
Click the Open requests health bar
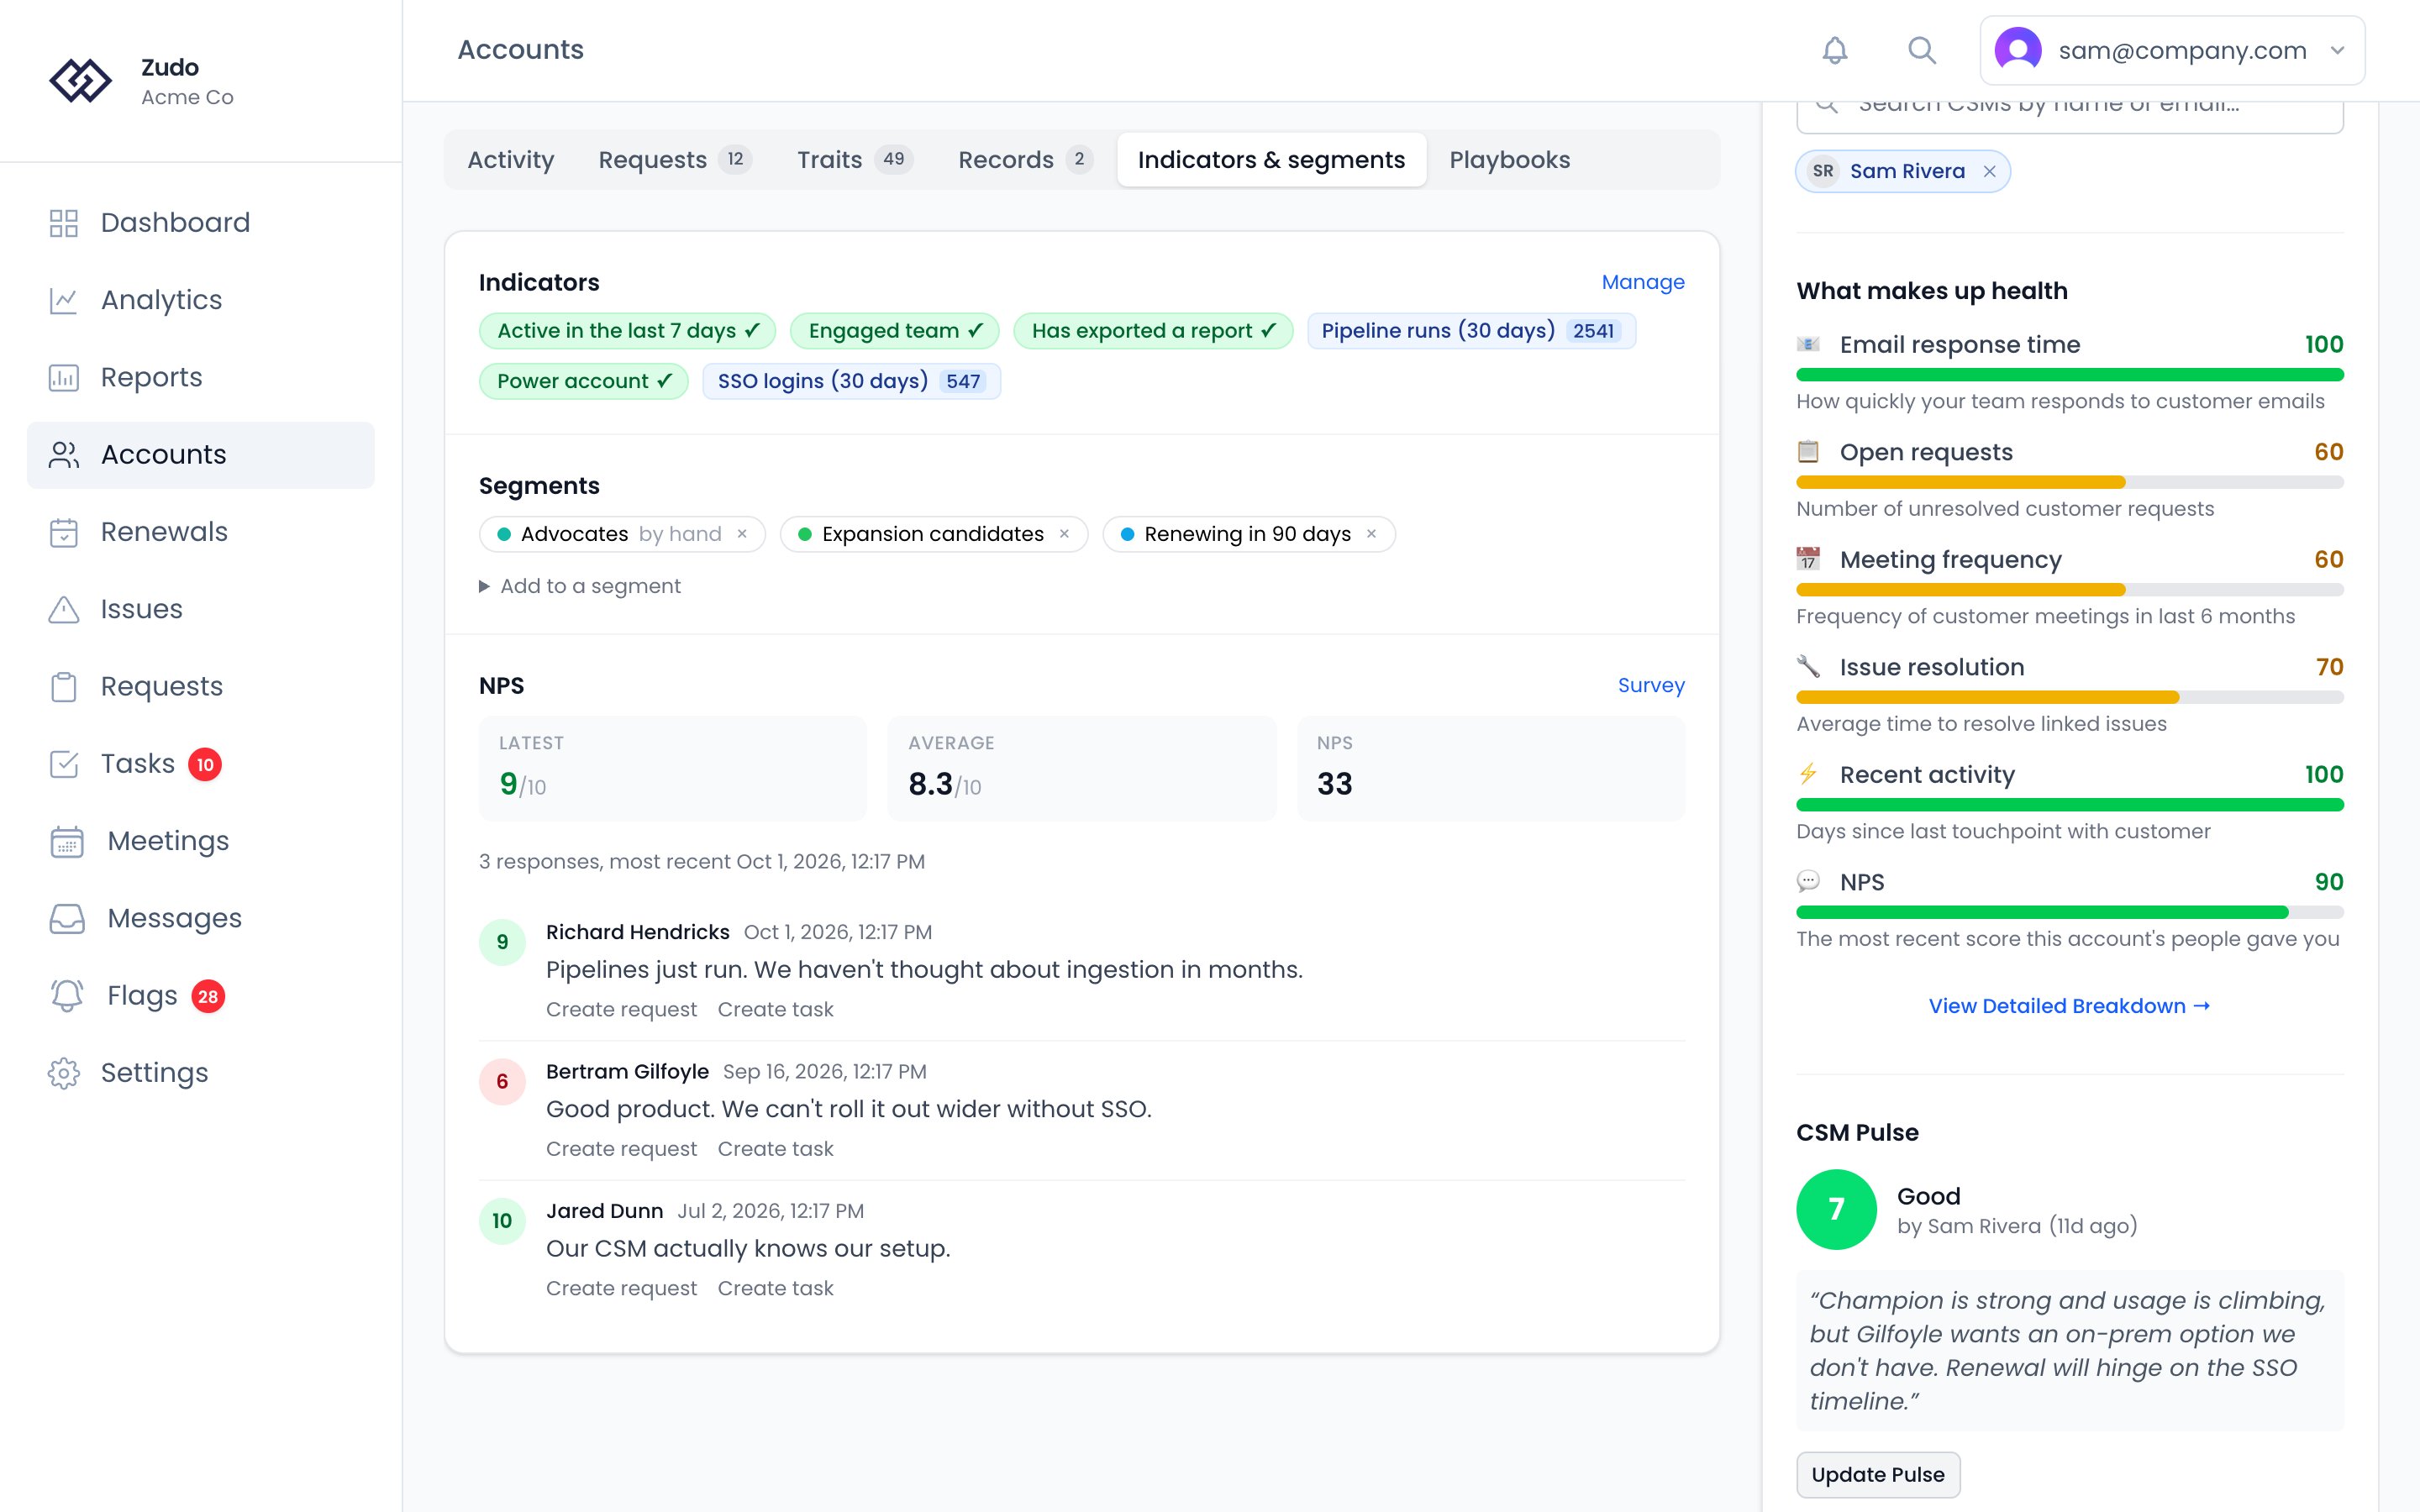[x=2069, y=482]
